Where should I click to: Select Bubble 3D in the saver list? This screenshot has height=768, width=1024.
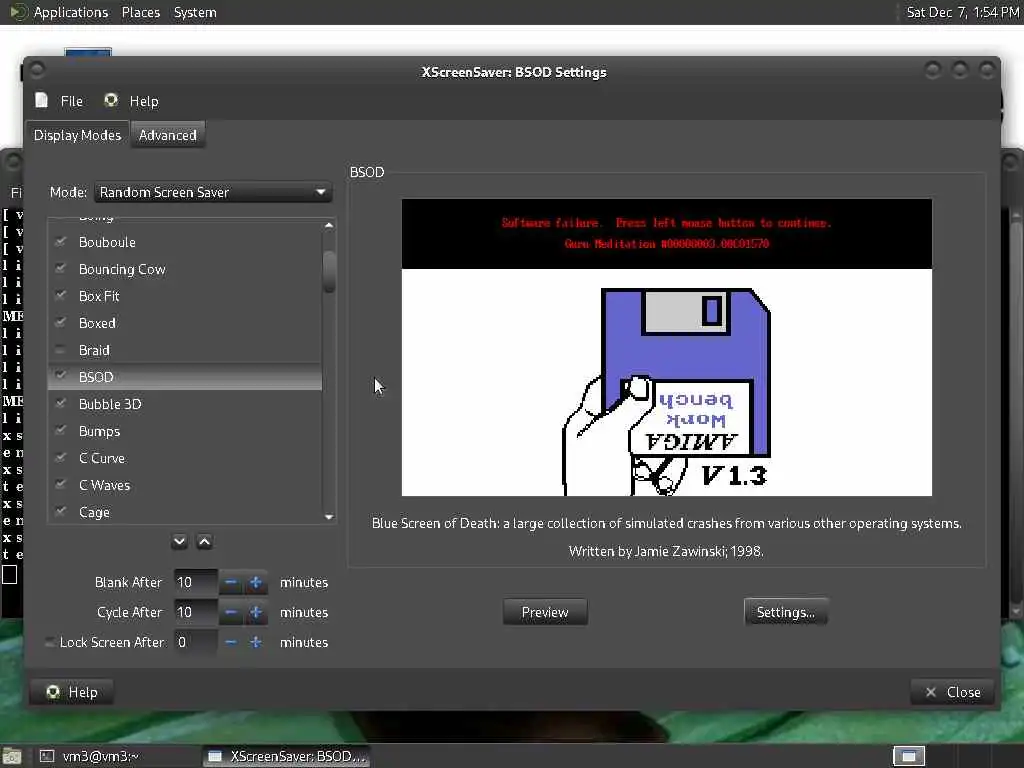coord(110,404)
